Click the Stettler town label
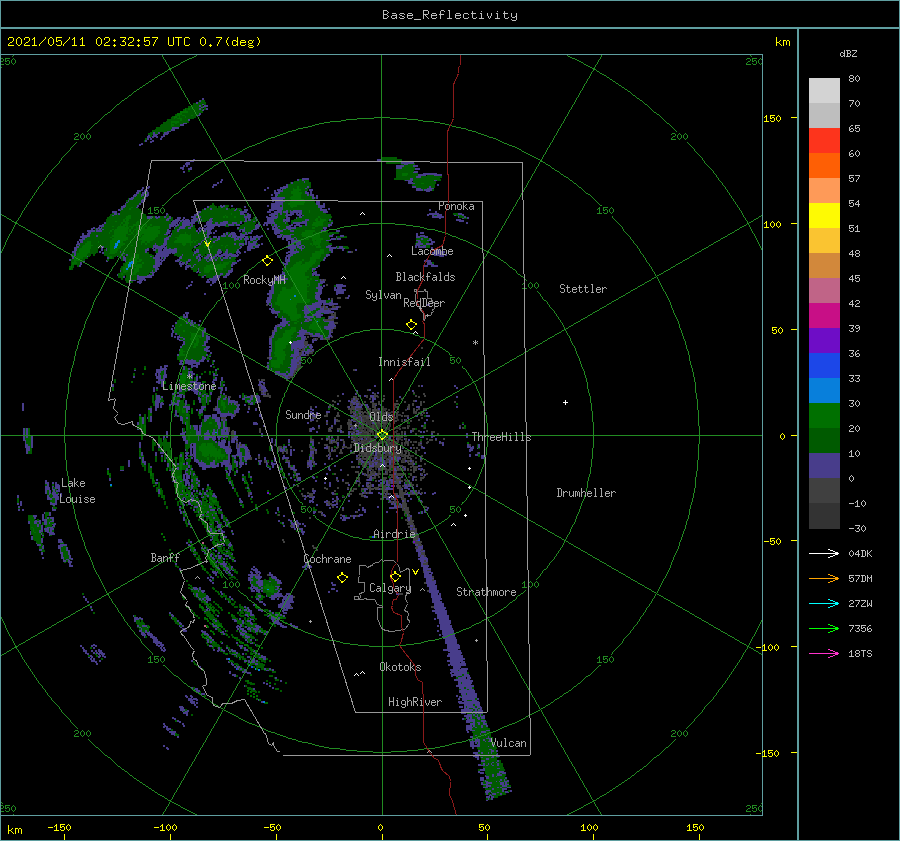The height and width of the screenshot is (841, 900). [x=583, y=289]
